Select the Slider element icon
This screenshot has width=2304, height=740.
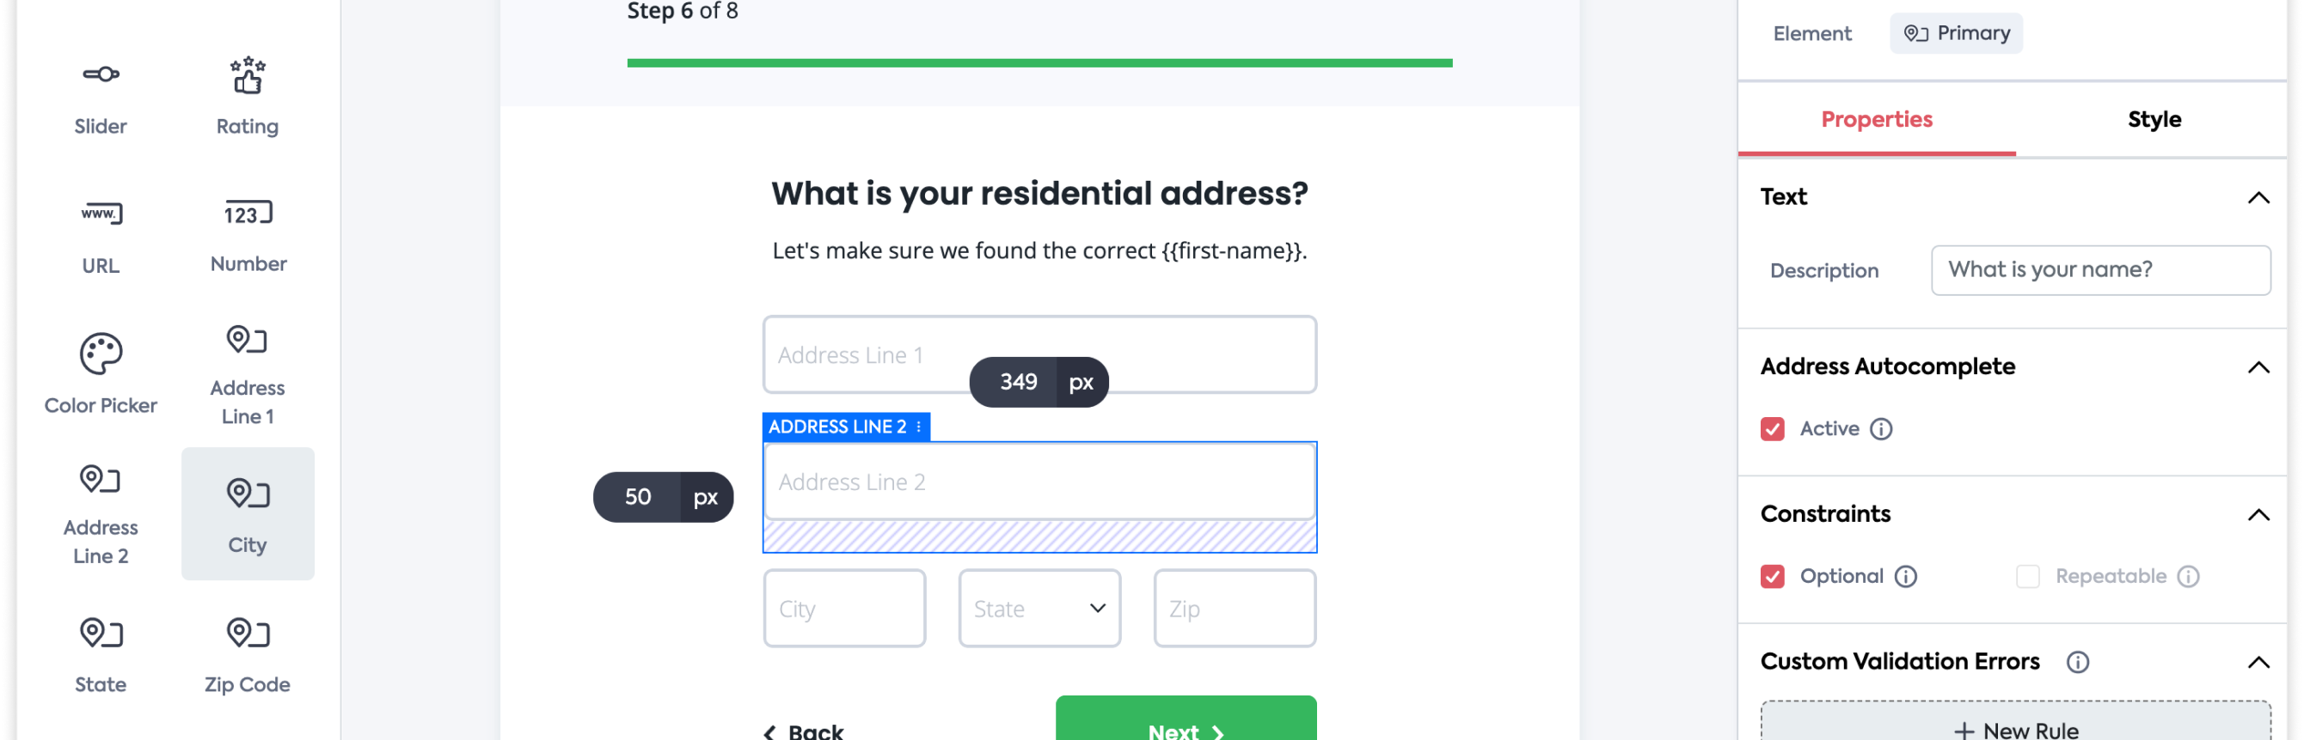100,75
